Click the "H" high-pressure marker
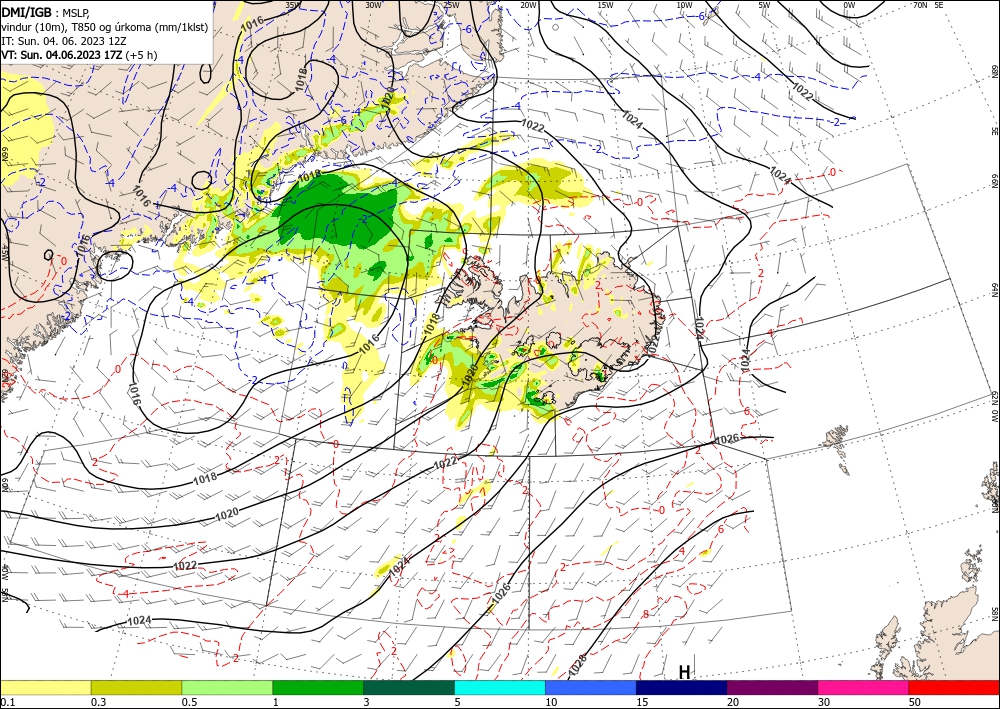The width and height of the screenshot is (1000, 709). [x=684, y=672]
